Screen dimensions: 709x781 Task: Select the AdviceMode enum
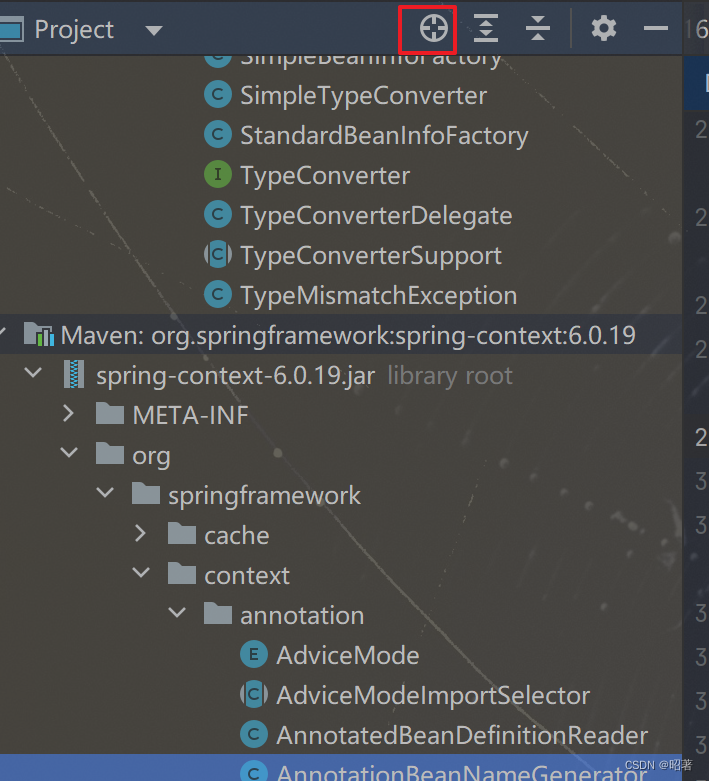(348, 655)
